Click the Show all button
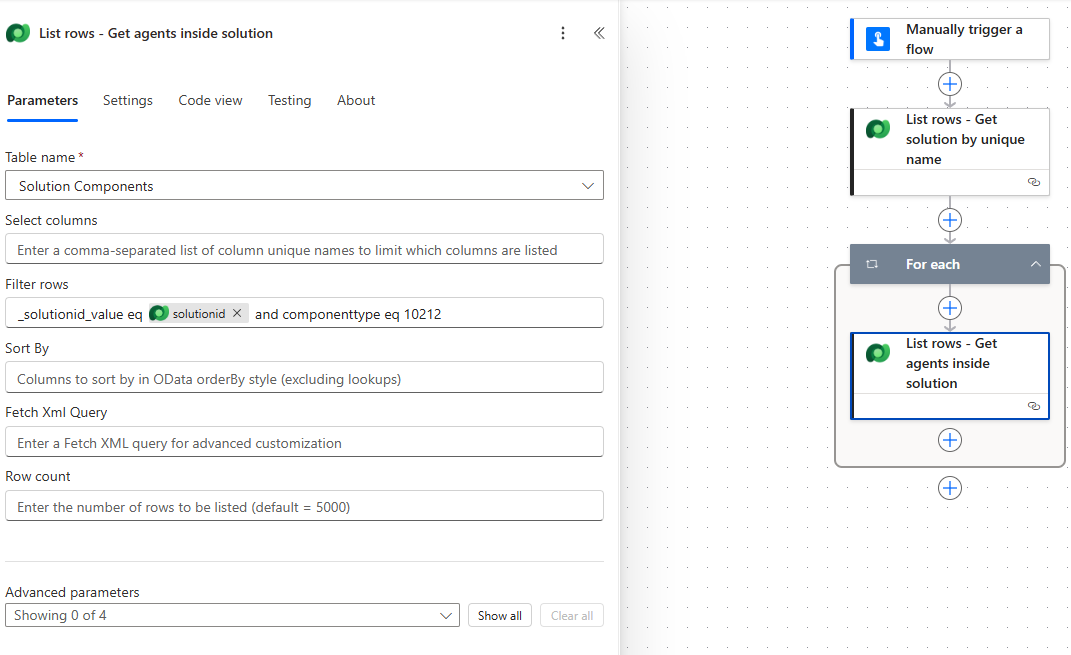Viewport: 1071px width, 655px height. click(x=499, y=615)
